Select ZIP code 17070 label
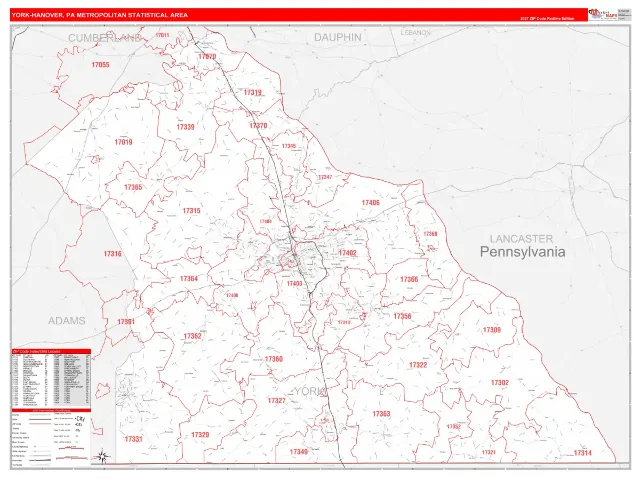640x480 pixels. click(207, 56)
